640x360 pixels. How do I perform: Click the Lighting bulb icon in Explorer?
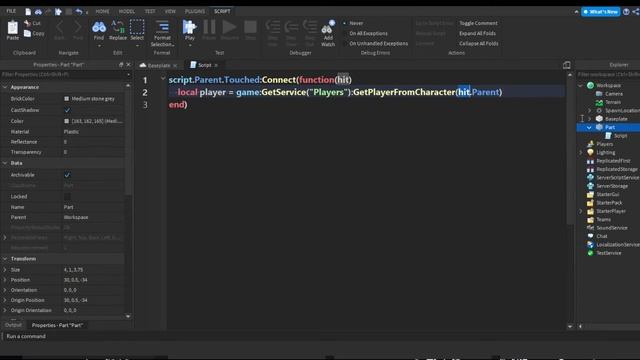590,152
